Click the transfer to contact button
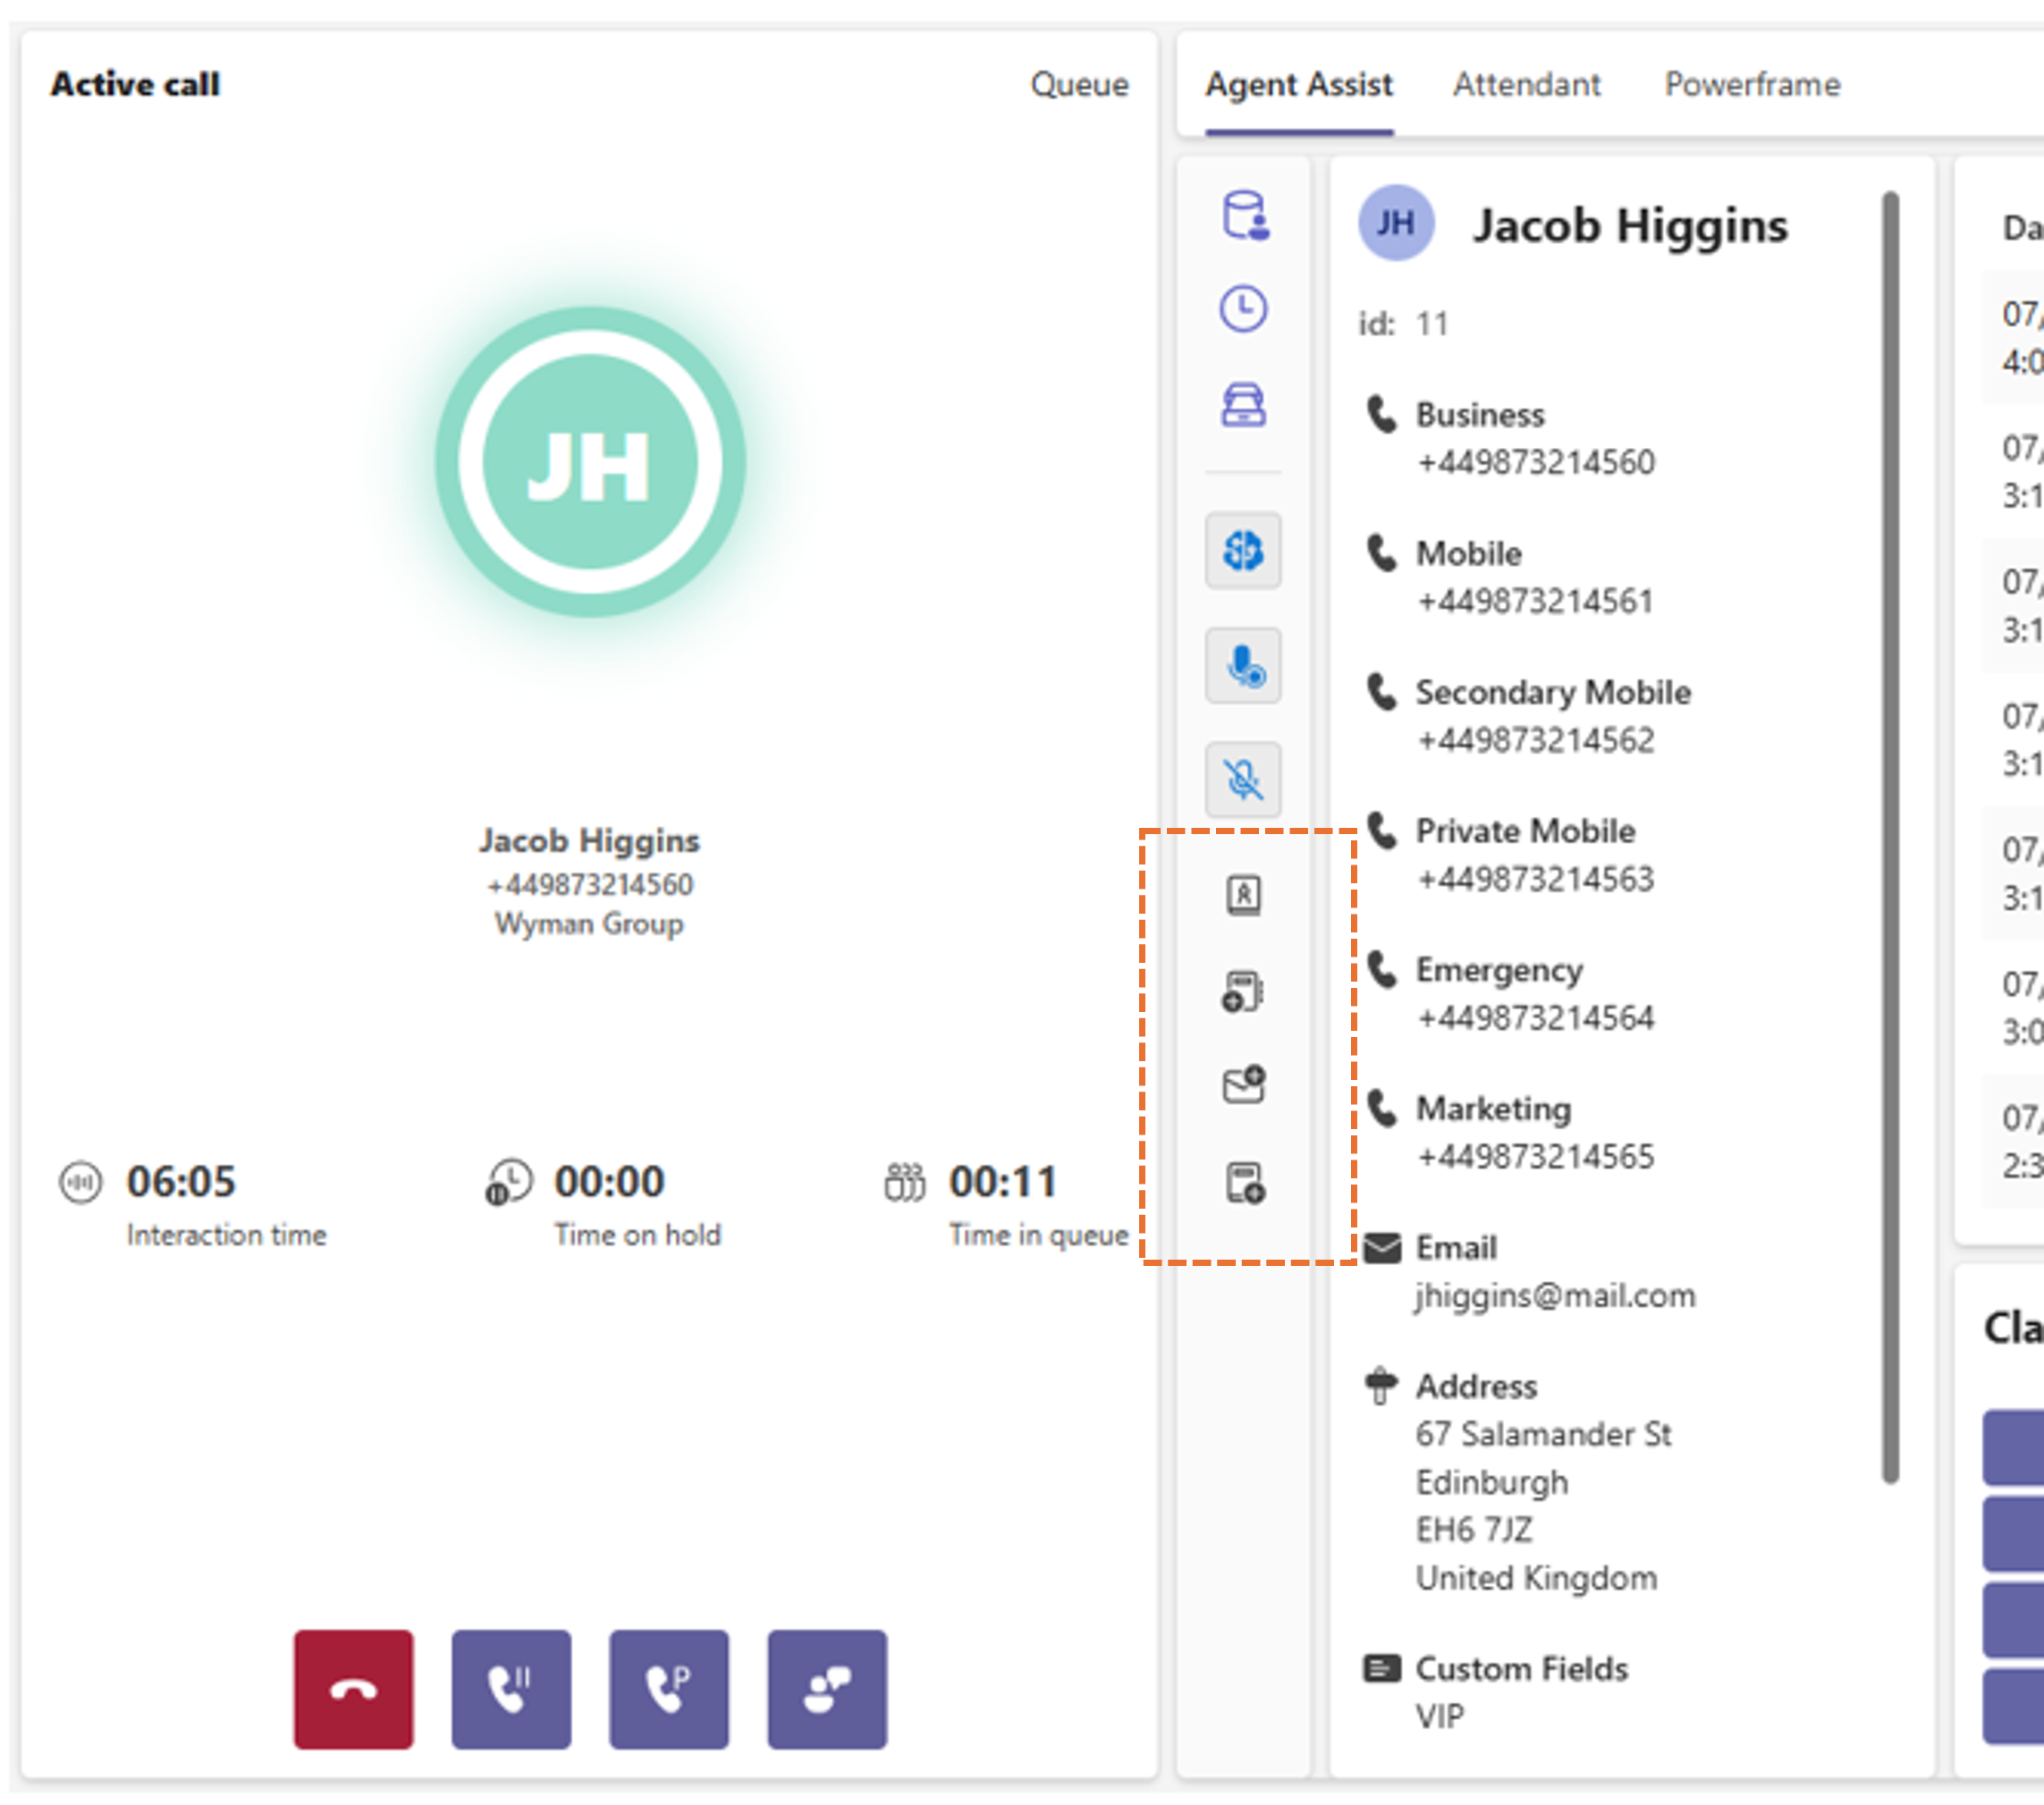Viewport: 2044px width, 1805px height. pyautogui.click(x=827, y=1689)
